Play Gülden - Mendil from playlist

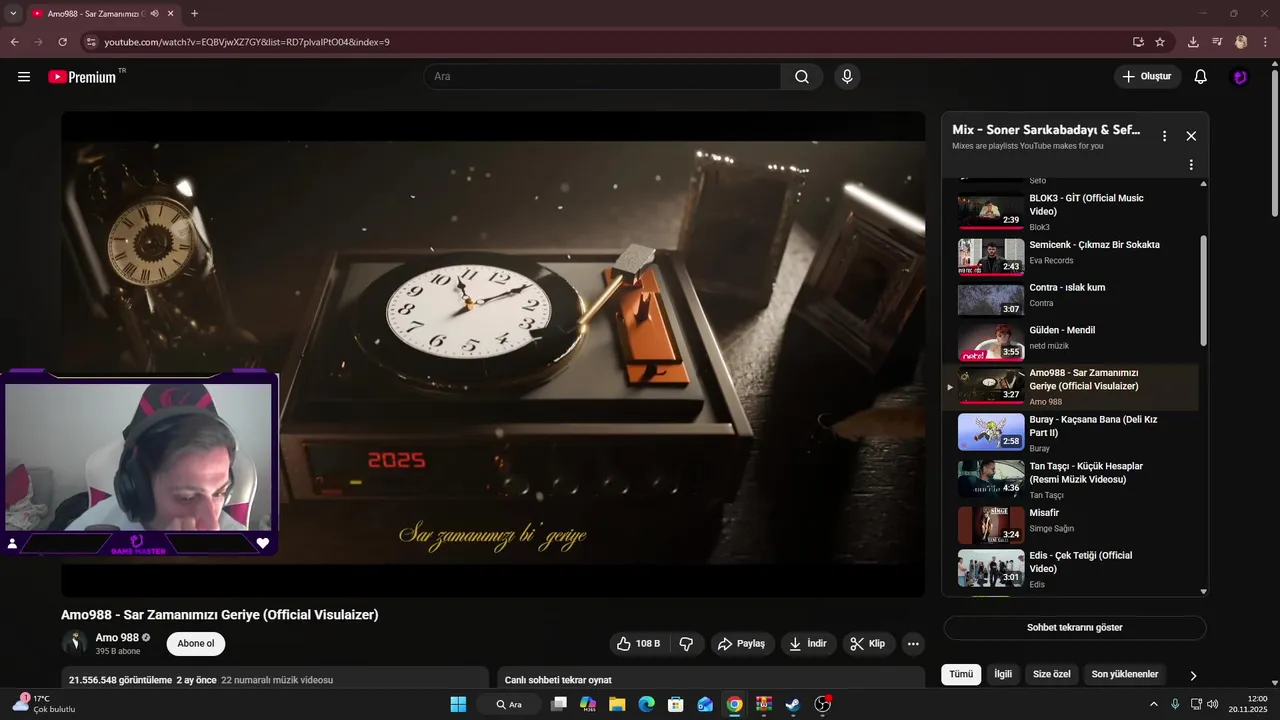tap(1070, 340)
